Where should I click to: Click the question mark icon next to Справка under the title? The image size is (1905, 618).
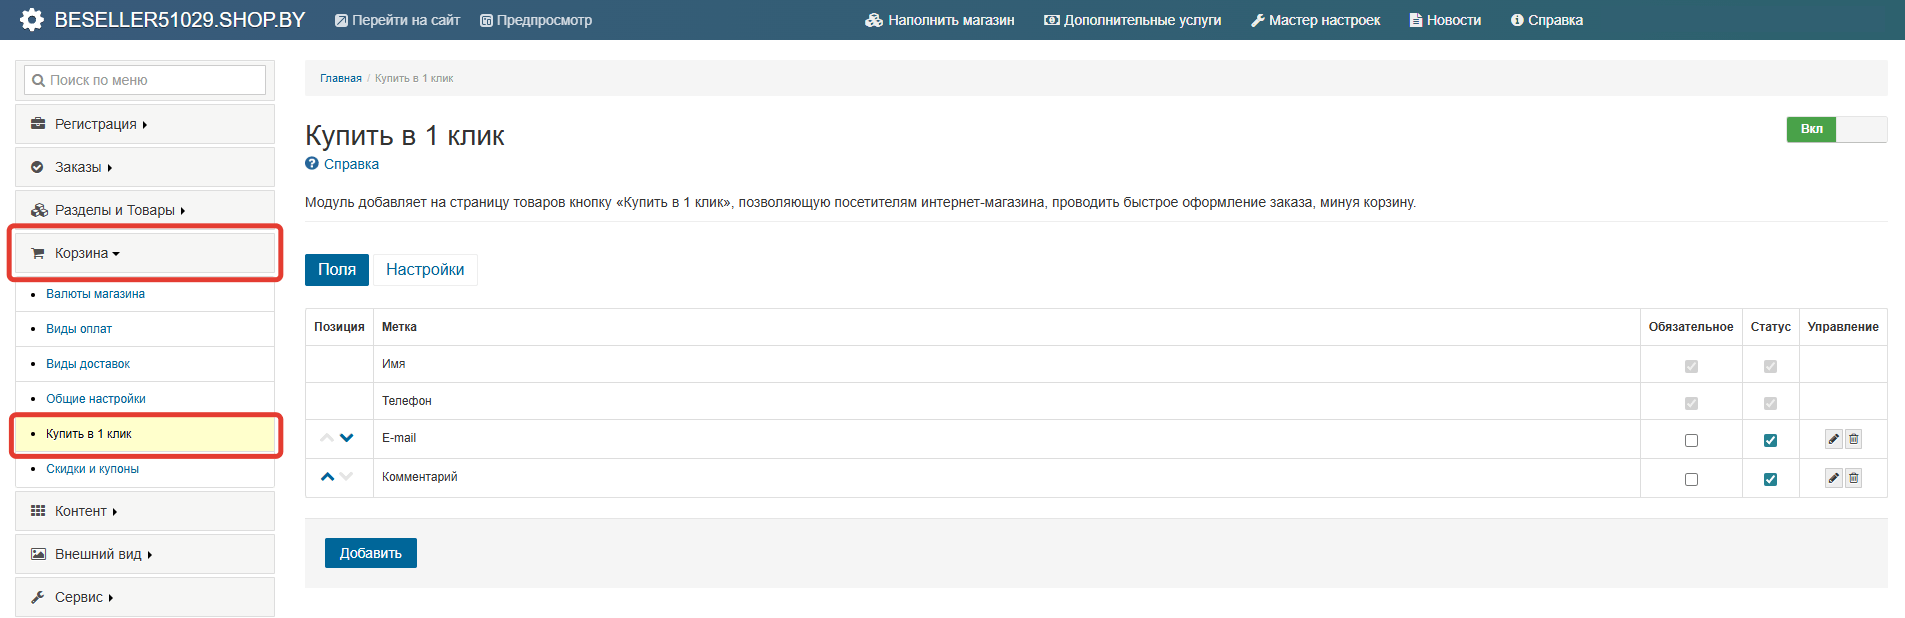tap(312, 164)
